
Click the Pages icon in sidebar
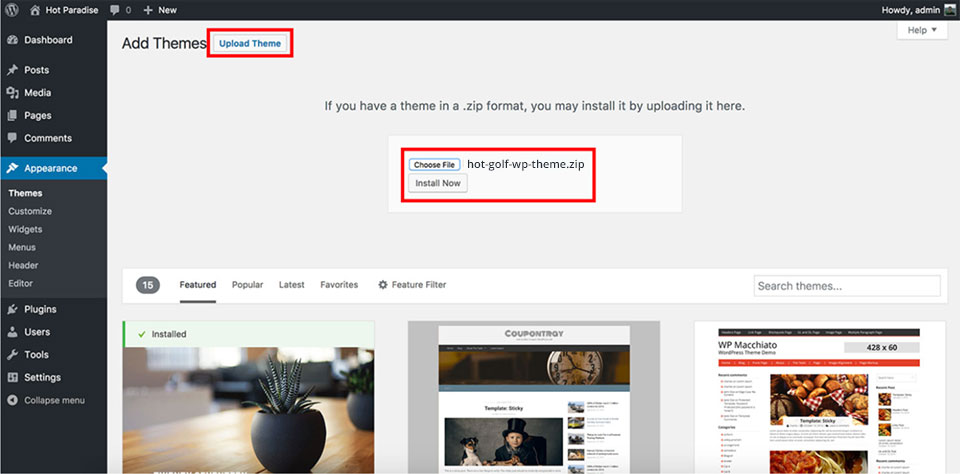[x=12, y=115]
